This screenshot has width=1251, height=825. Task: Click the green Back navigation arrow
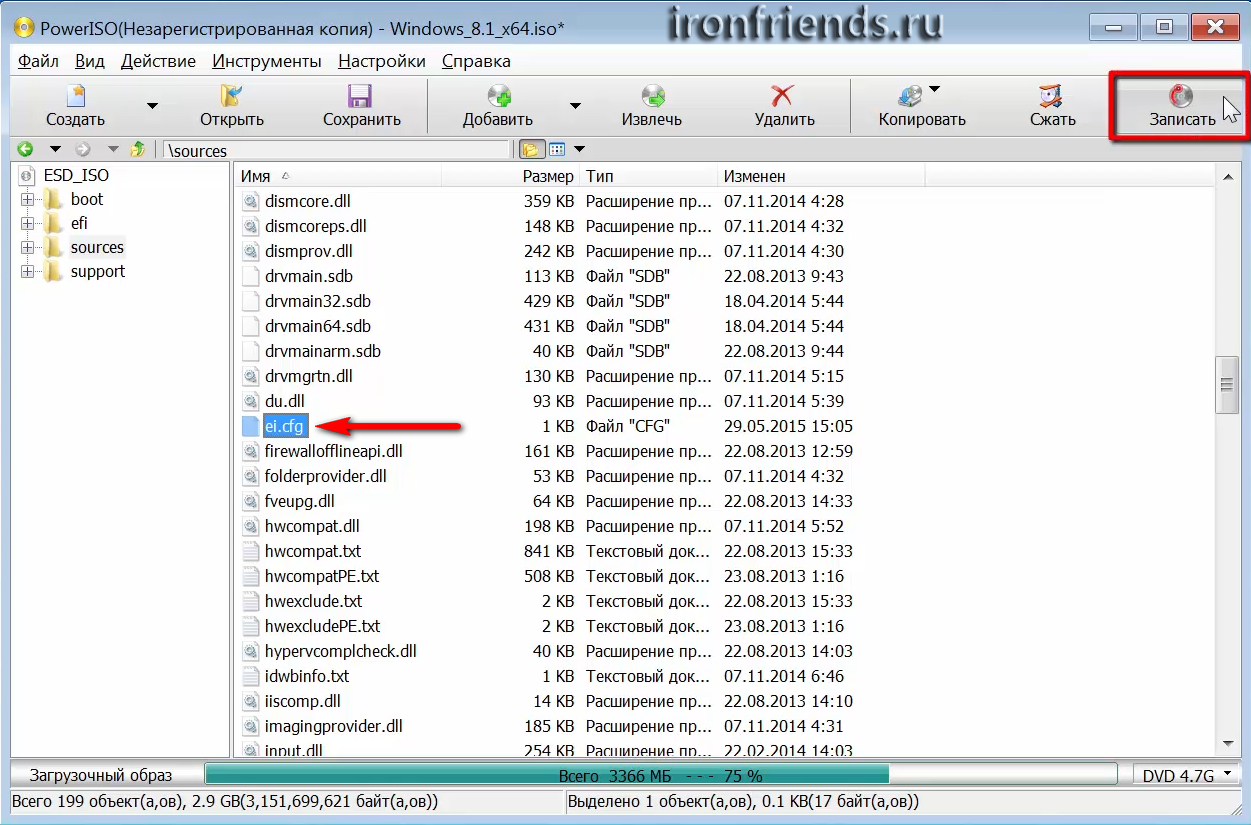coord(25,150)
